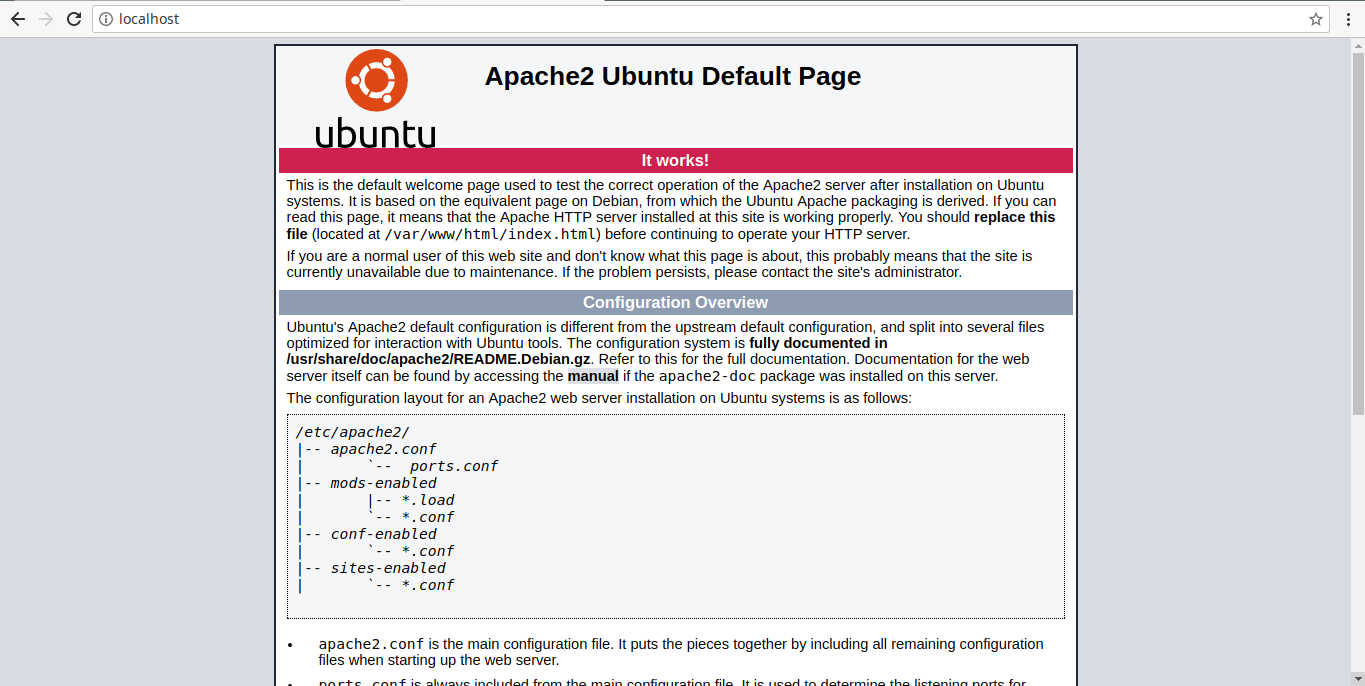1365x686 pixels.
Task: Bookmark this page with the star icon
Action: pos(1316,19)
